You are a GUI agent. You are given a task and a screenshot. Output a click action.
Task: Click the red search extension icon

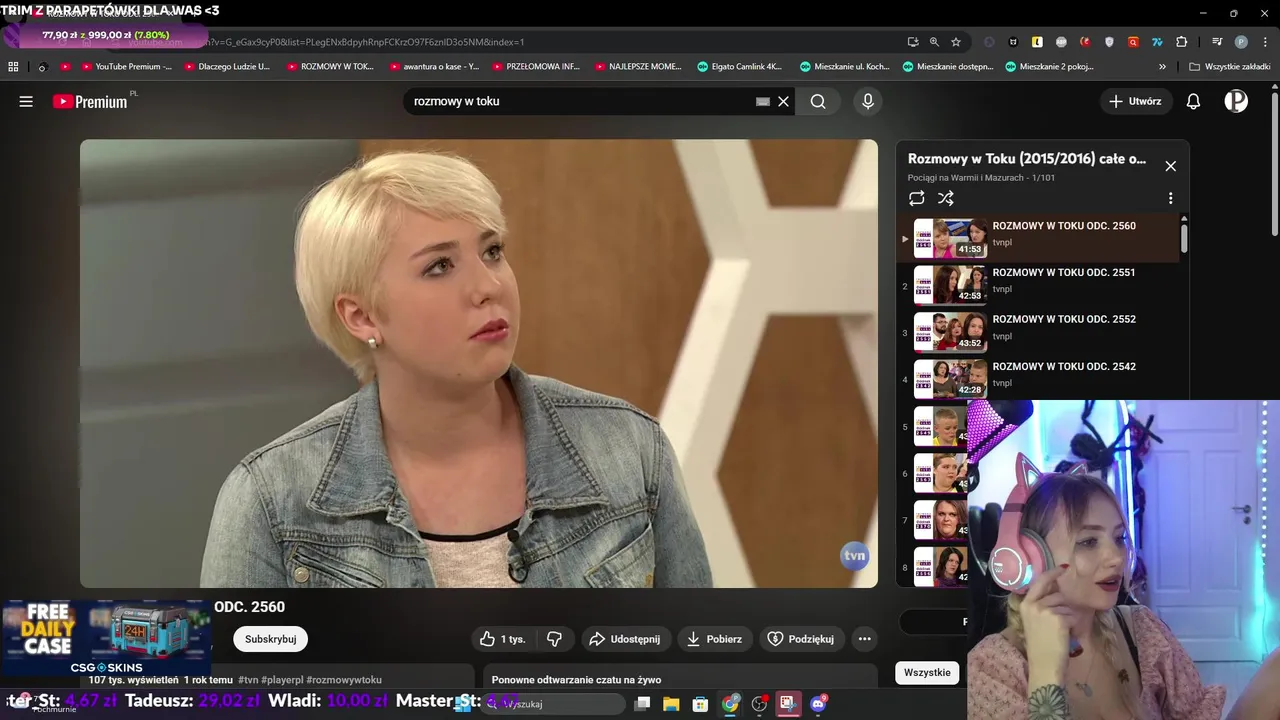(1133, 42)
